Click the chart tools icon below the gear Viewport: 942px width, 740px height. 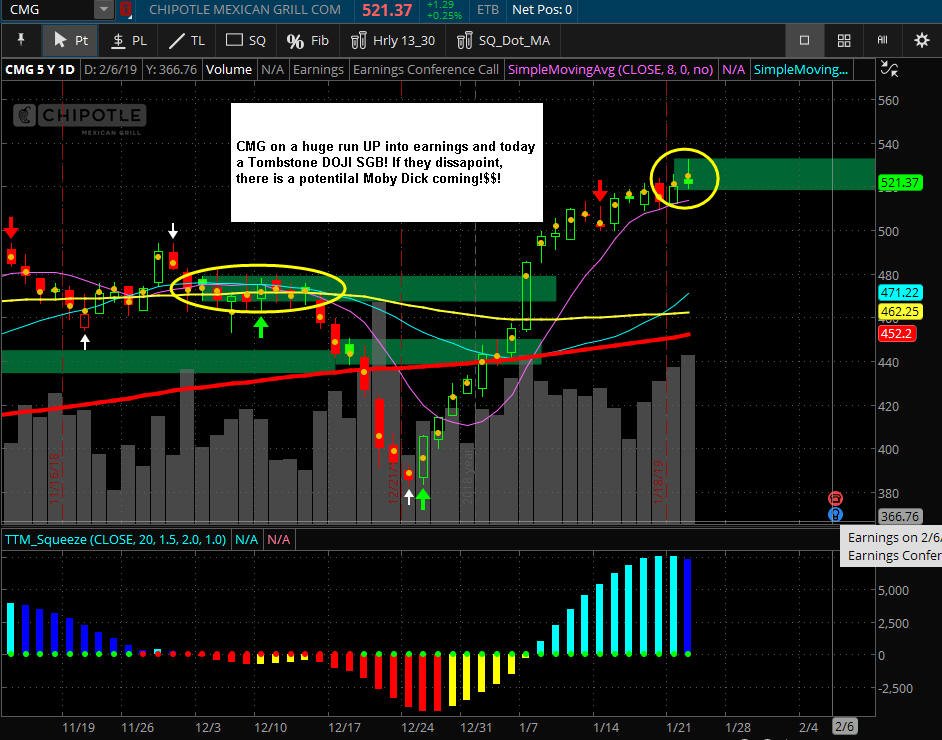click(x=889, y=68)
